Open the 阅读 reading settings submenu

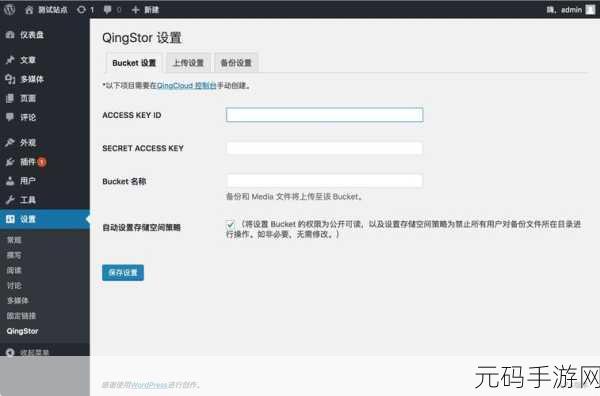pyautogui.click(x=14, y=271)
